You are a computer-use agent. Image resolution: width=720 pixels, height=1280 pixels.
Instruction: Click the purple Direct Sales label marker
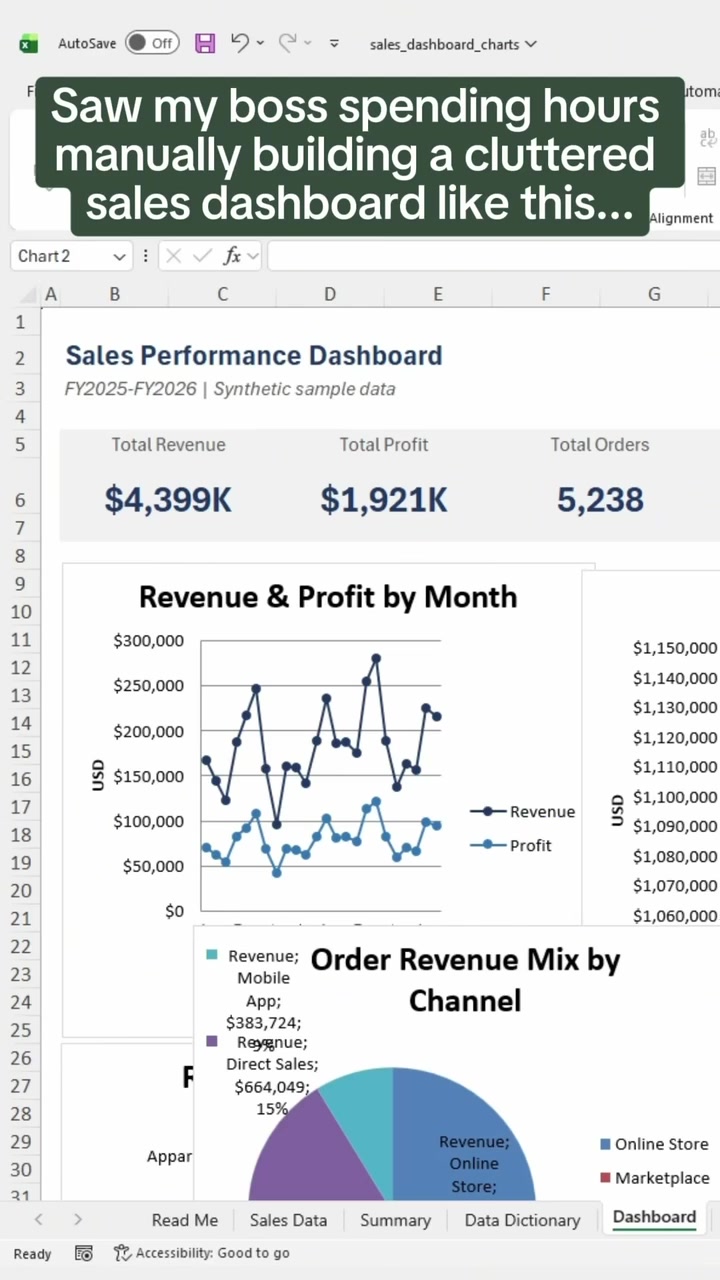click(x=211, y=1041)
